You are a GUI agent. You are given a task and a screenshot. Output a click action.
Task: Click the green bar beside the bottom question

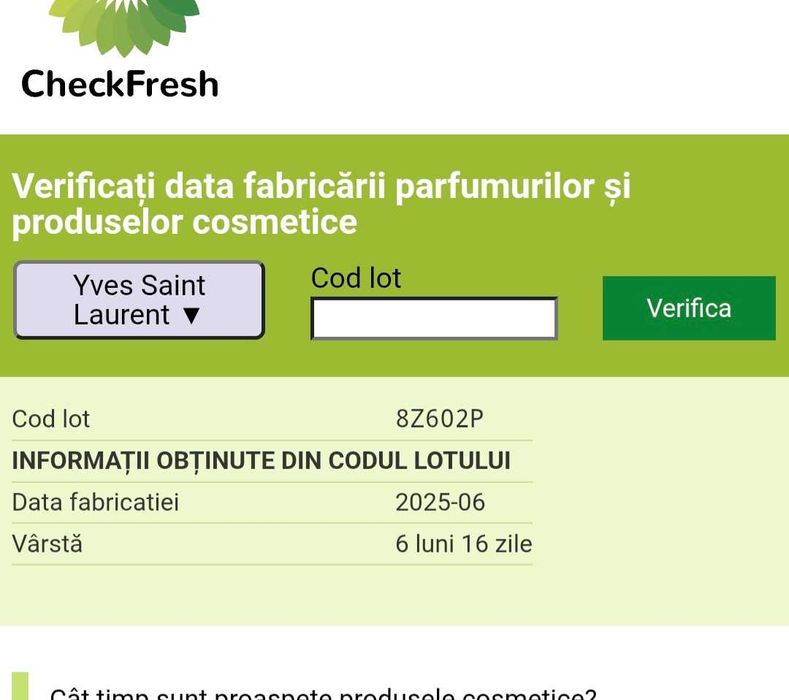point(20,688)
